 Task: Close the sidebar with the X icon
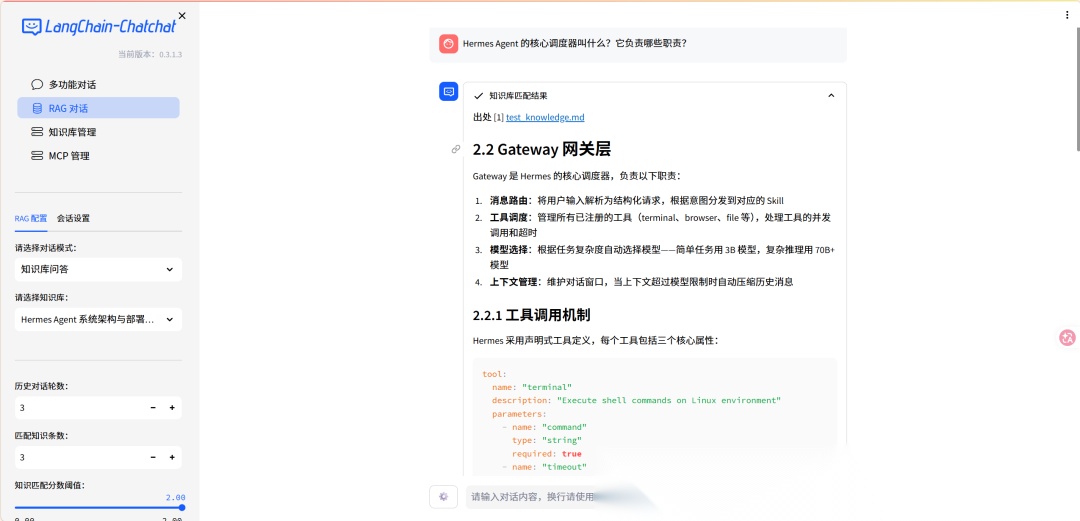pos(182,15)
